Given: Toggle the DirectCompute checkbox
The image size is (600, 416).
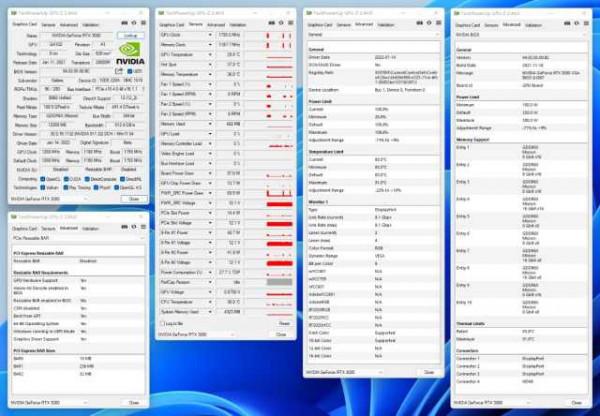Looking at the screenshot, I should pos(87,179).
